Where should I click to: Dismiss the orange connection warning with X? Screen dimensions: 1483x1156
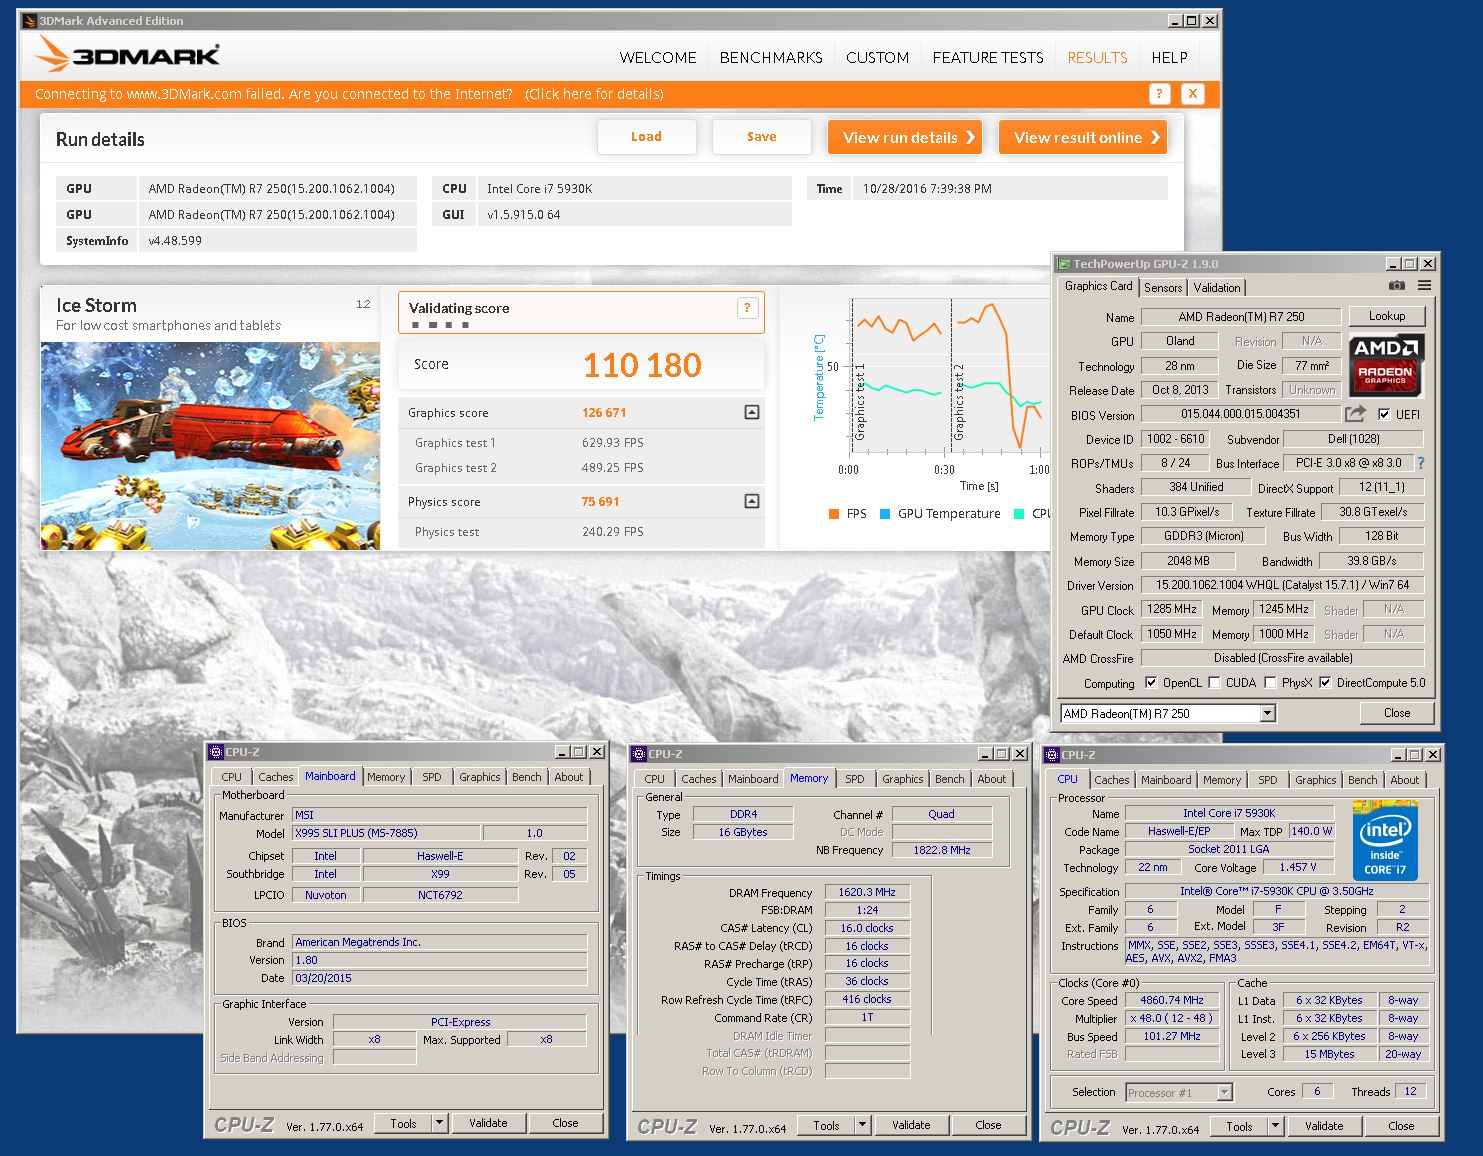(x=1192, y=94)
